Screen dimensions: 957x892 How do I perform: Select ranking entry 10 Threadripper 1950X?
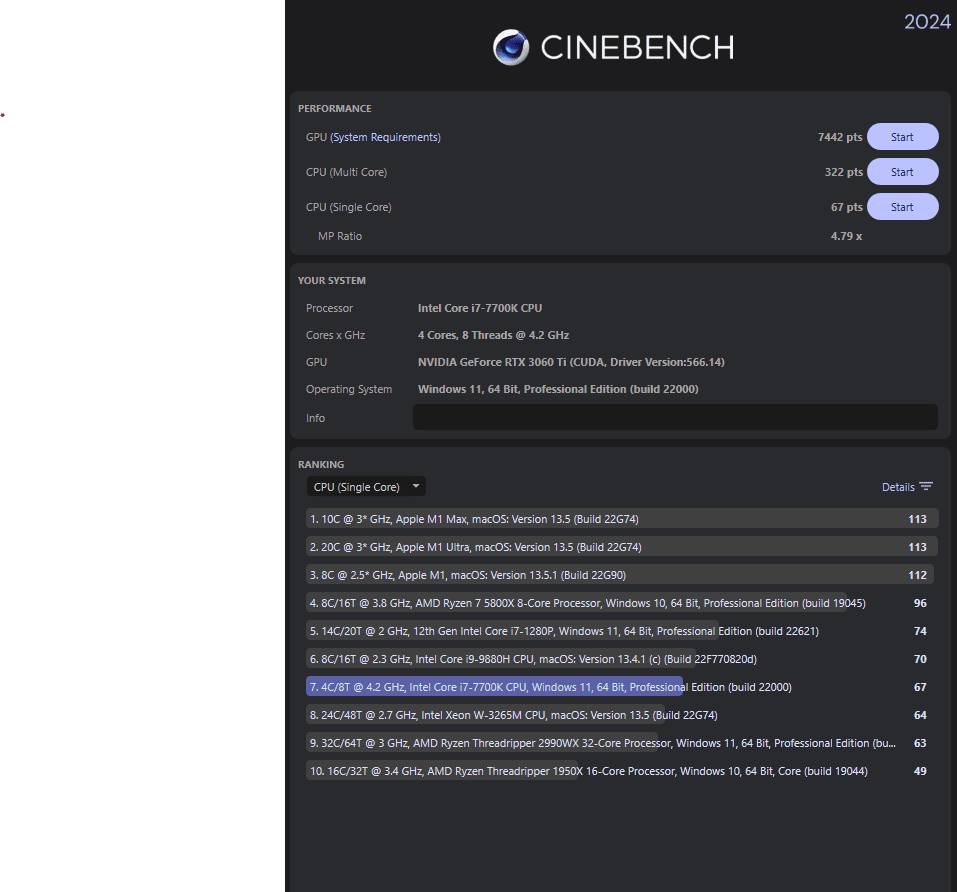(621, 771)
